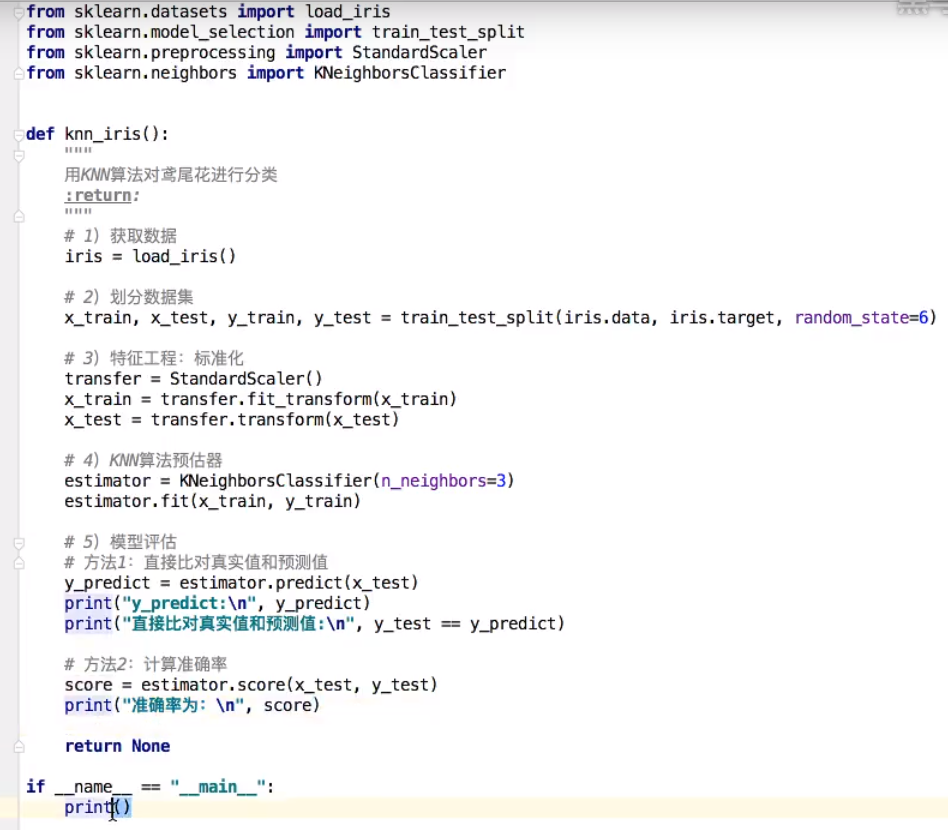Click 'train_test_split(' call in function body
948x830 pixels.
(481, 317)
